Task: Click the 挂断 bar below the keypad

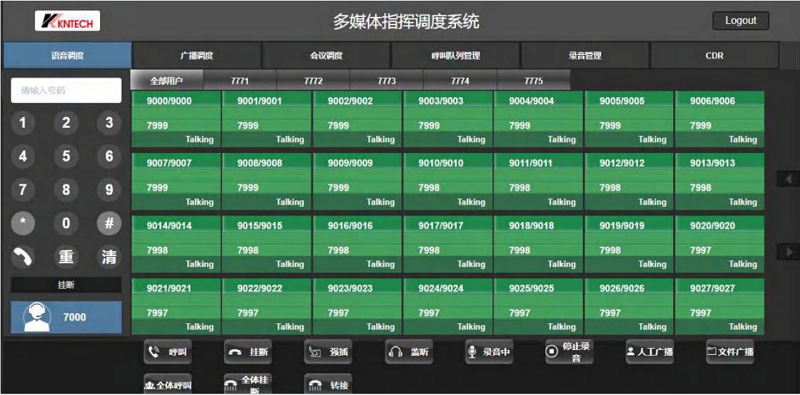Action: point(66,285)
